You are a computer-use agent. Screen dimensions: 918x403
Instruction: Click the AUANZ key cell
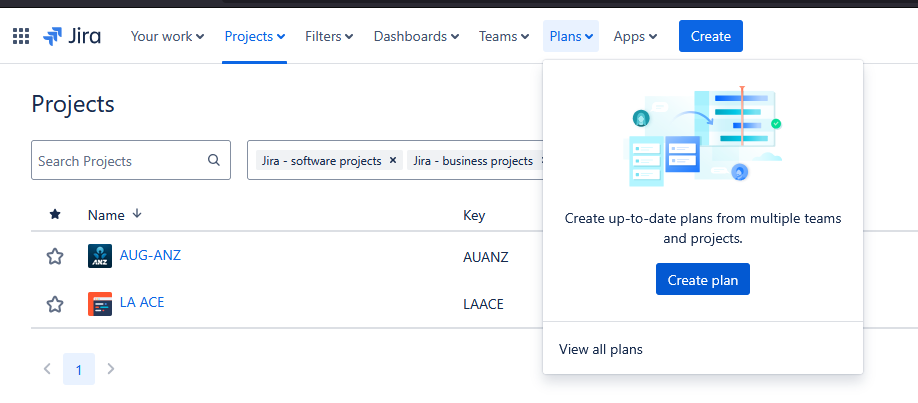pos(485,257)
